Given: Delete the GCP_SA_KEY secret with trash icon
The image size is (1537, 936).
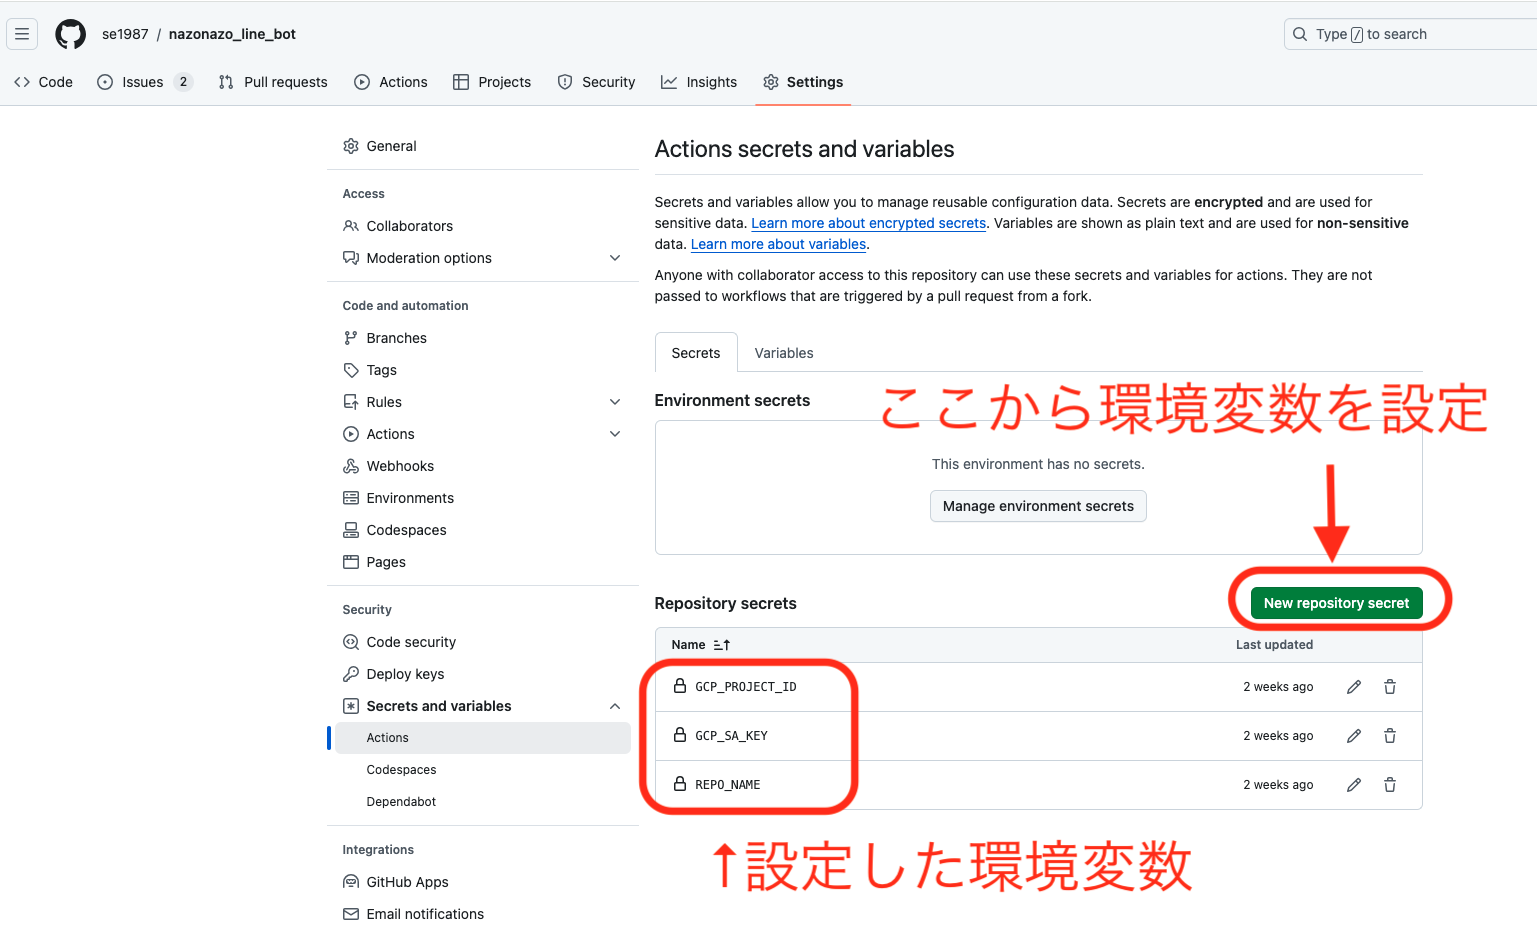Looking at the screenshot, I should (1390, 736).
